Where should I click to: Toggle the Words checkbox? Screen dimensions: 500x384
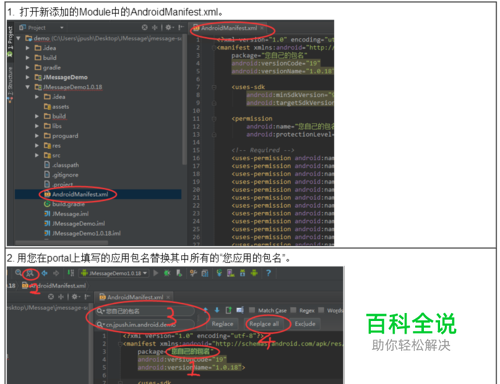coord(321,310)
